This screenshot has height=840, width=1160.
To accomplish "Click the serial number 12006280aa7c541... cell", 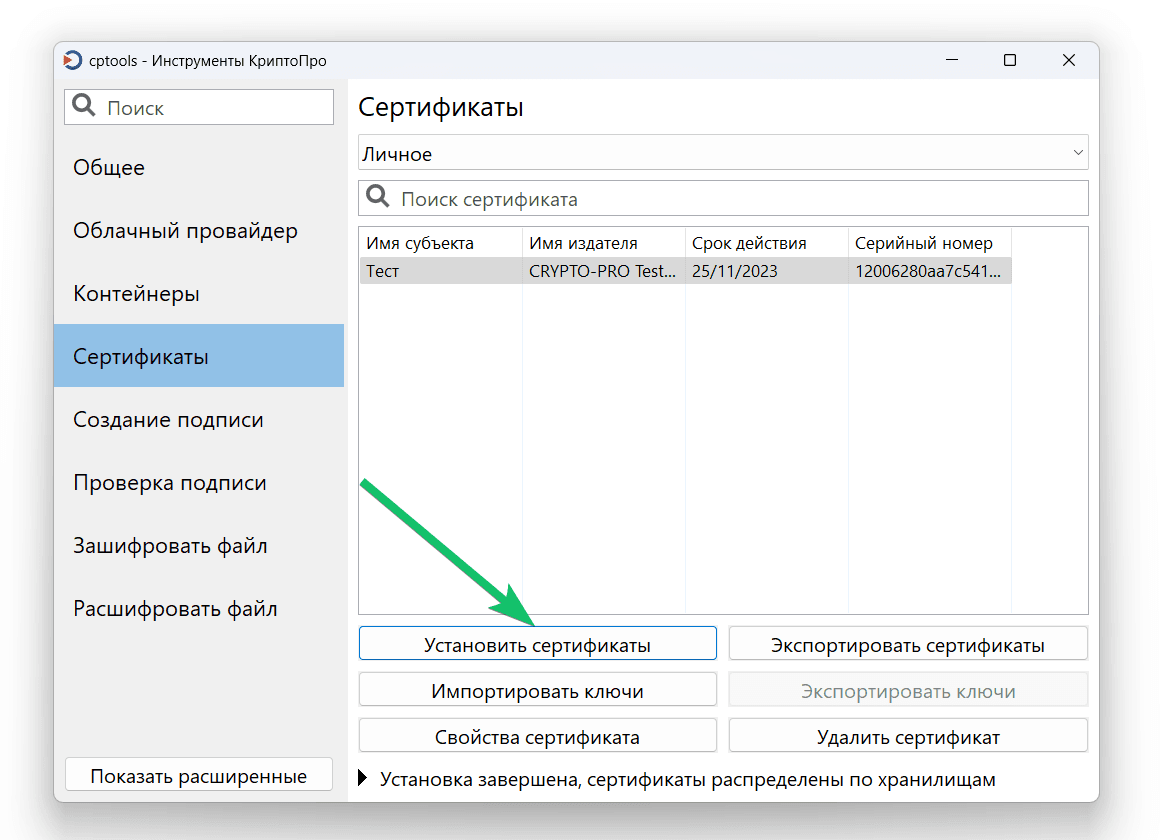I will coord(929,271).
